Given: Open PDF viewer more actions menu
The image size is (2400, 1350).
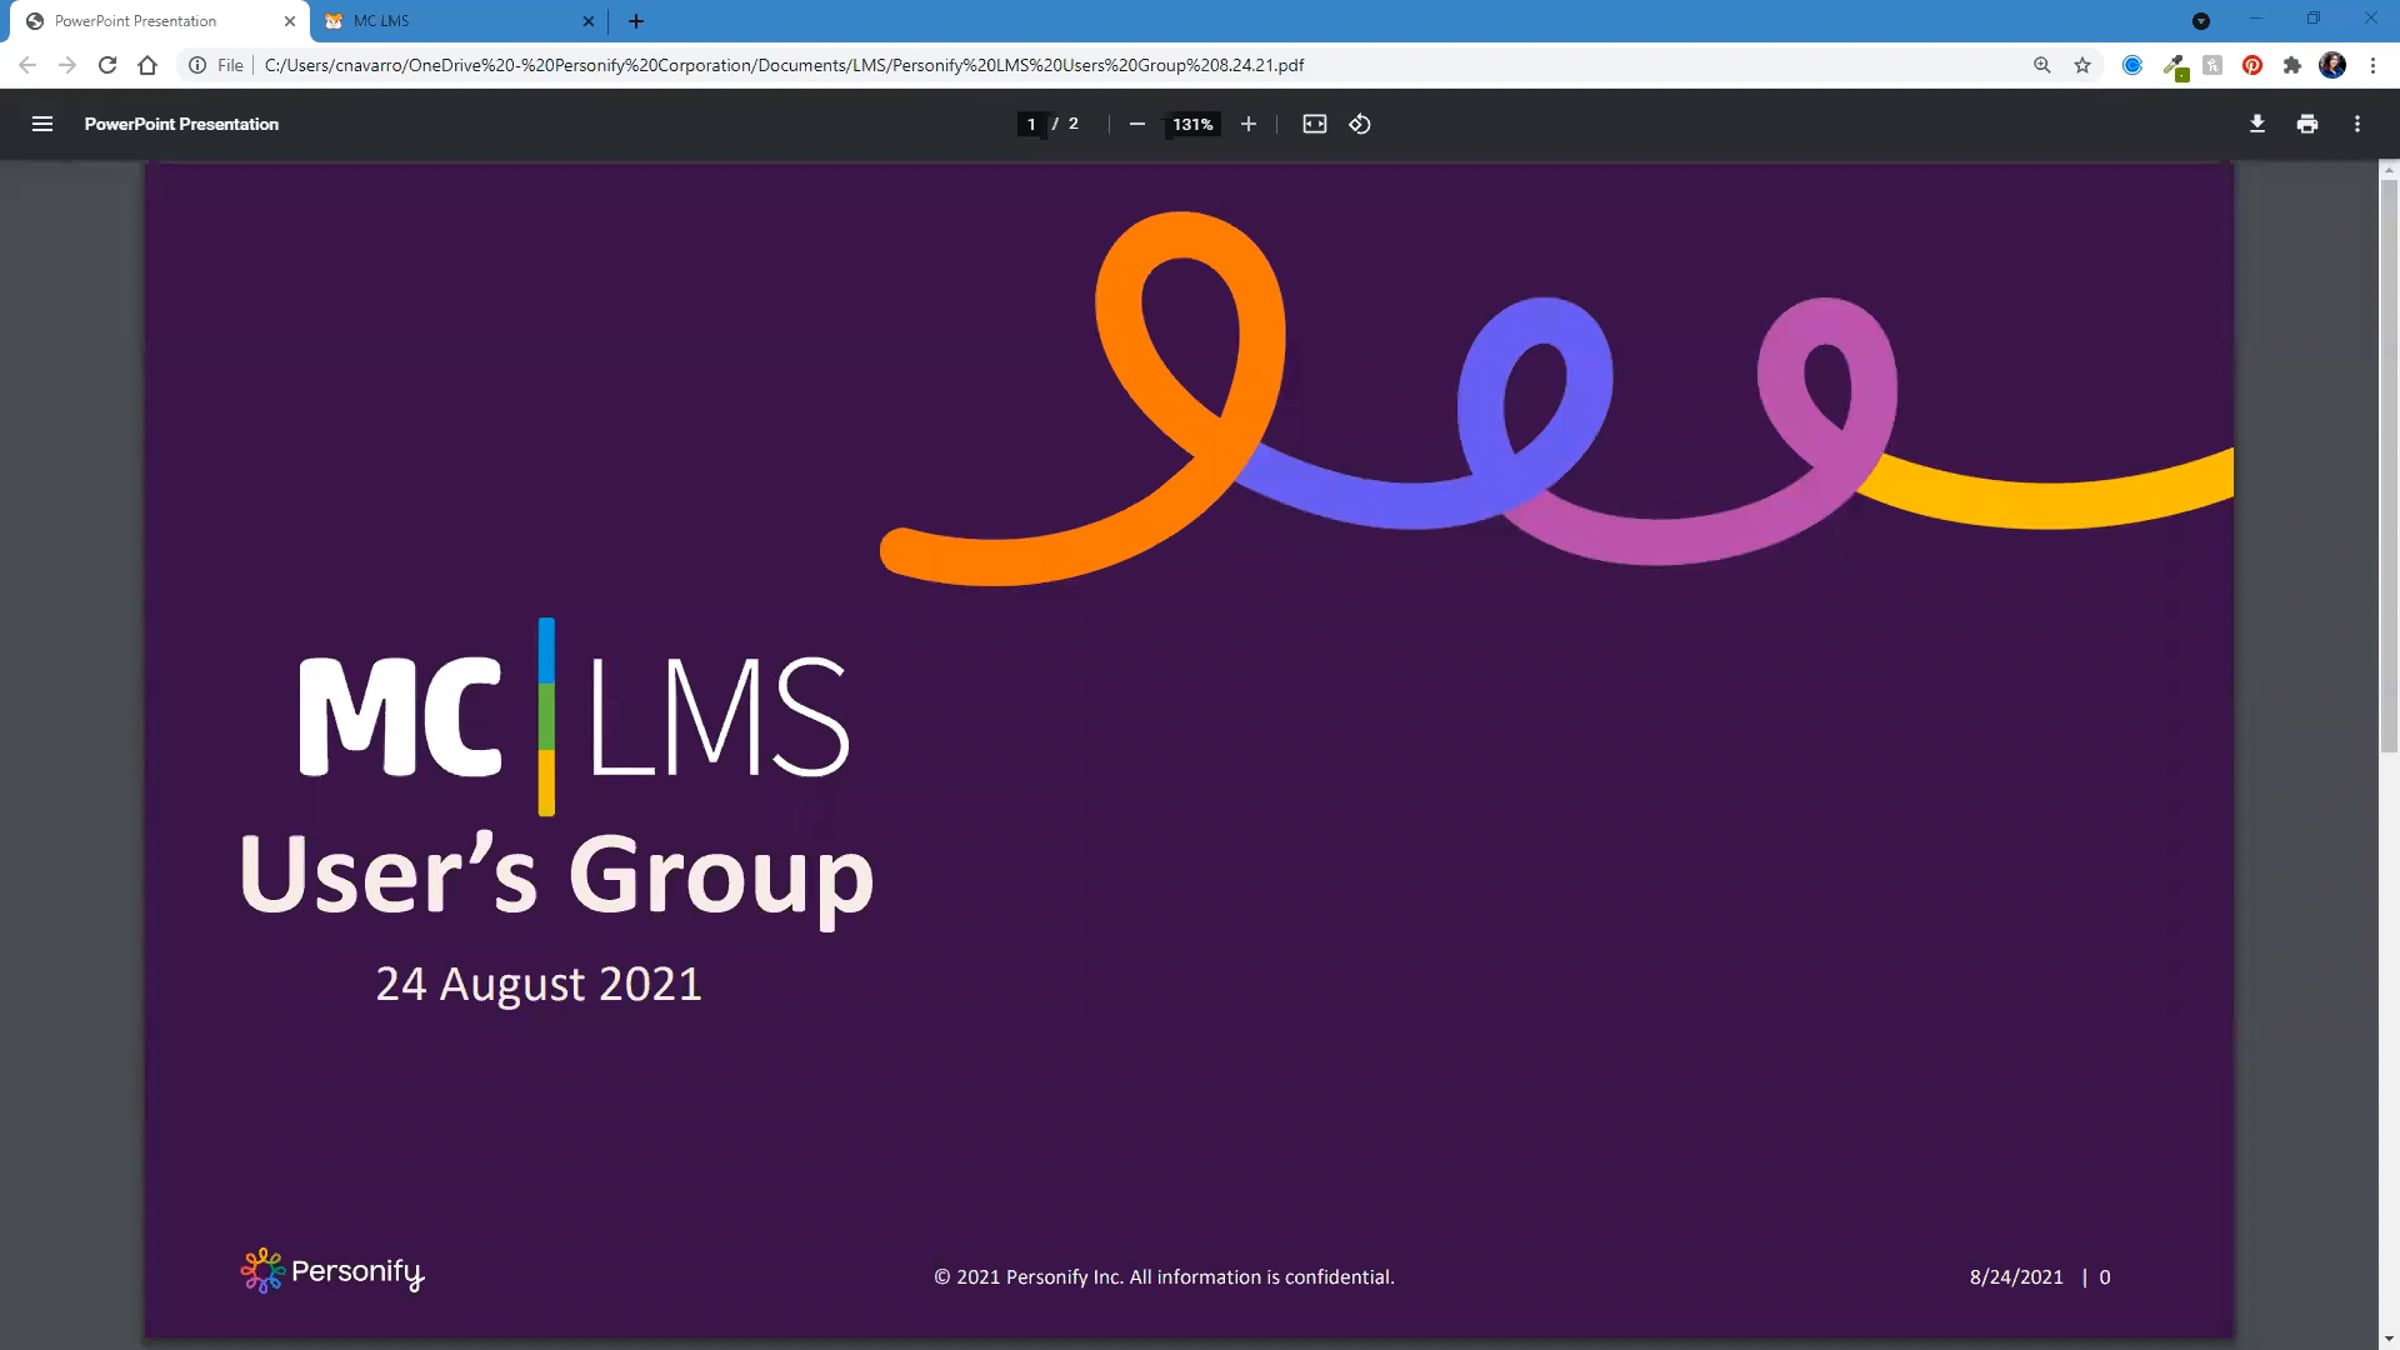Looking at the screenshot, I should [2357, 124].
